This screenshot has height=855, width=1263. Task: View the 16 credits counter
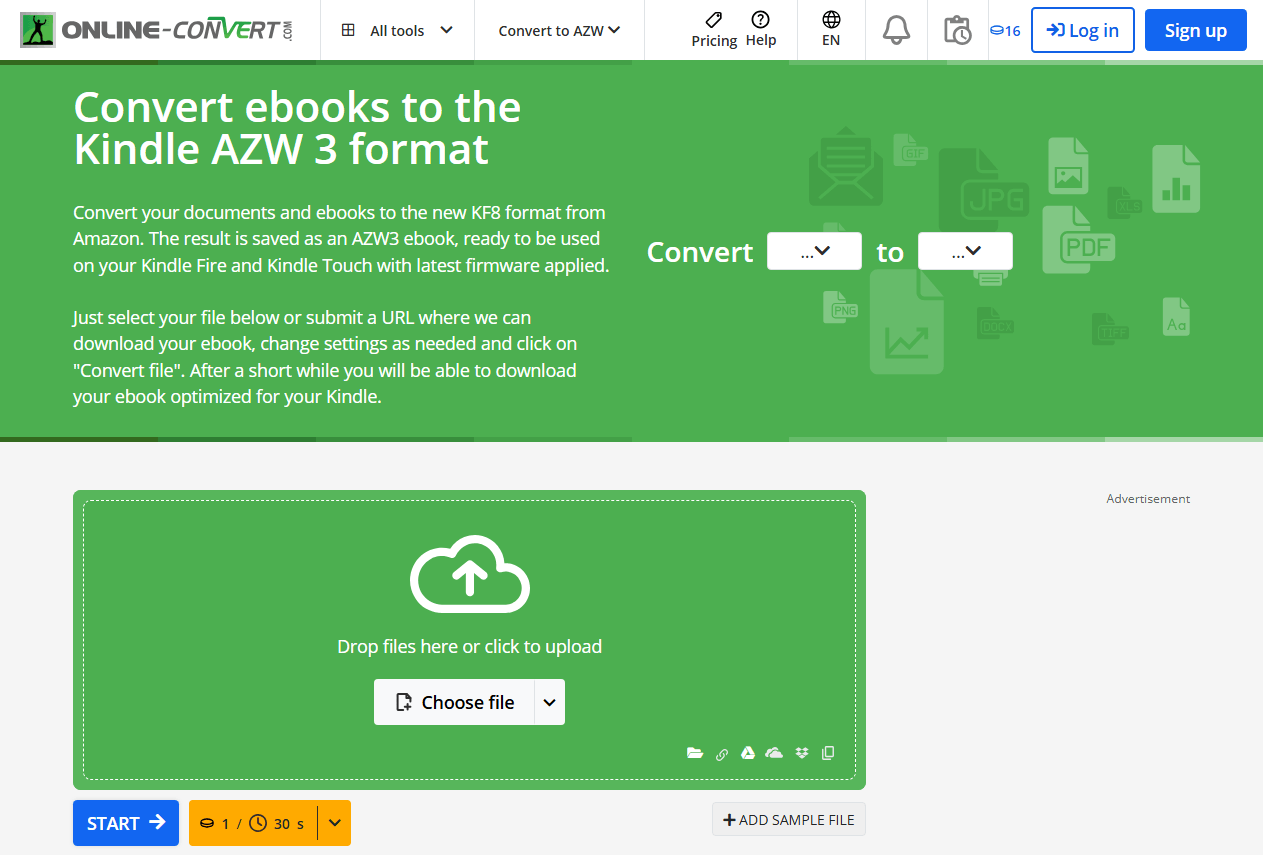(1005, 31)
